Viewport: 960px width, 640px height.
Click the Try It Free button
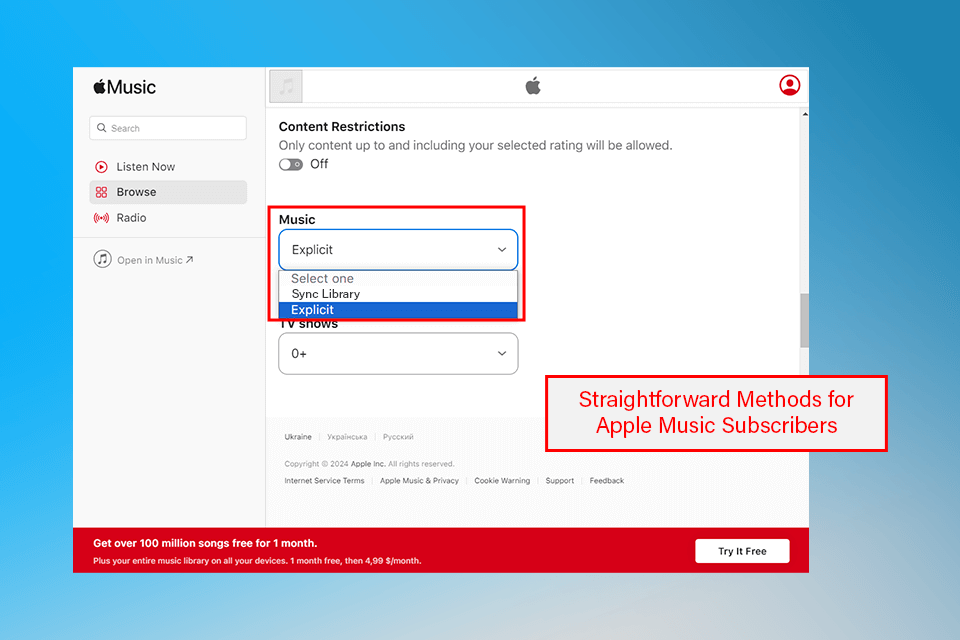[742, 551]
